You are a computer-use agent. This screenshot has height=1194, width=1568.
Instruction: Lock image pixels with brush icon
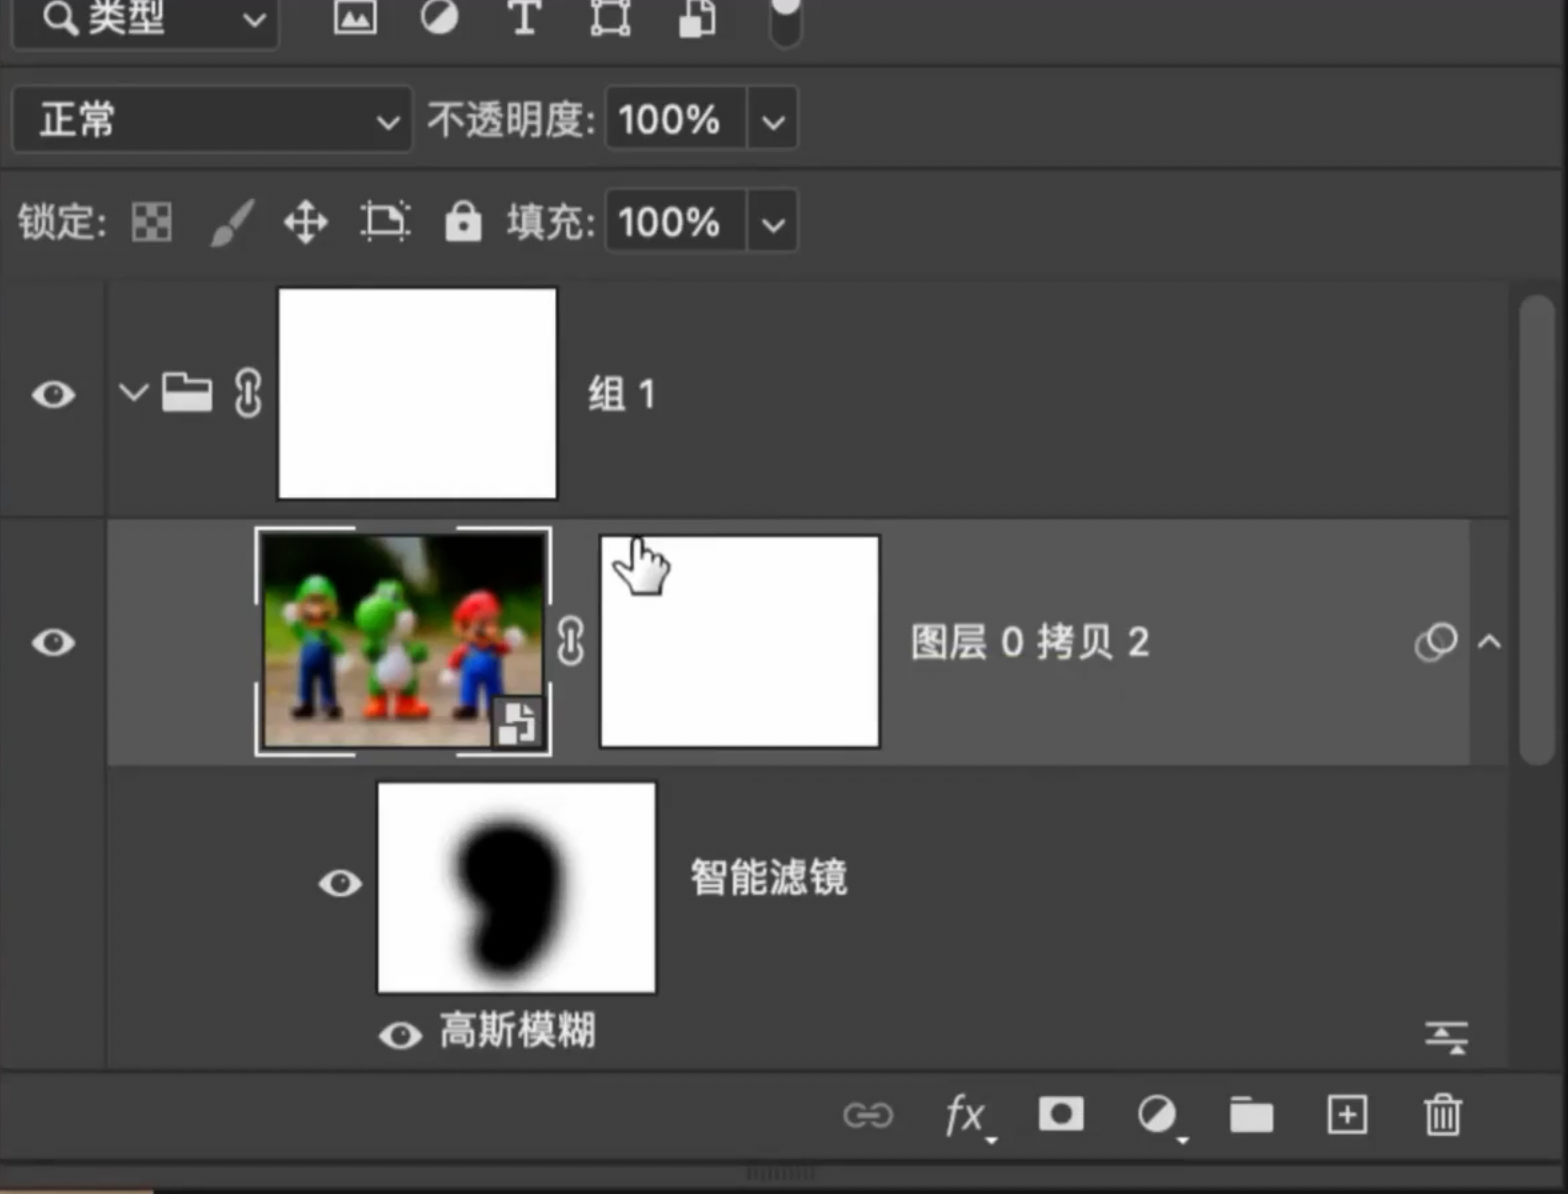click(x=232, y=222)
